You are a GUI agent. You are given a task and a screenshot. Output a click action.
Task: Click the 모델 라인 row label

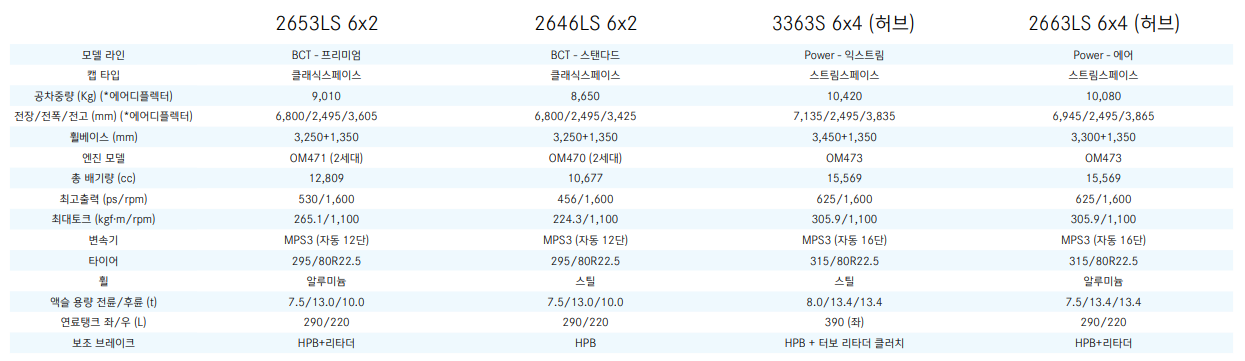(x=104, y=54)
